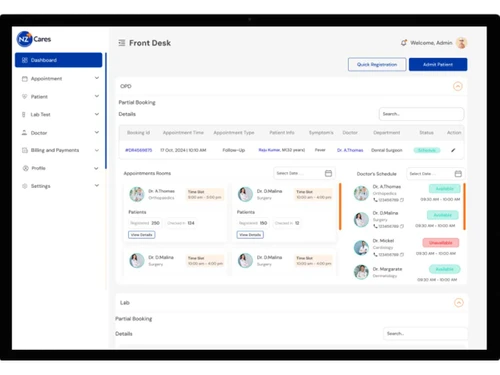
Task: Click the OPD Details search field
Action: tap(421, 114)
